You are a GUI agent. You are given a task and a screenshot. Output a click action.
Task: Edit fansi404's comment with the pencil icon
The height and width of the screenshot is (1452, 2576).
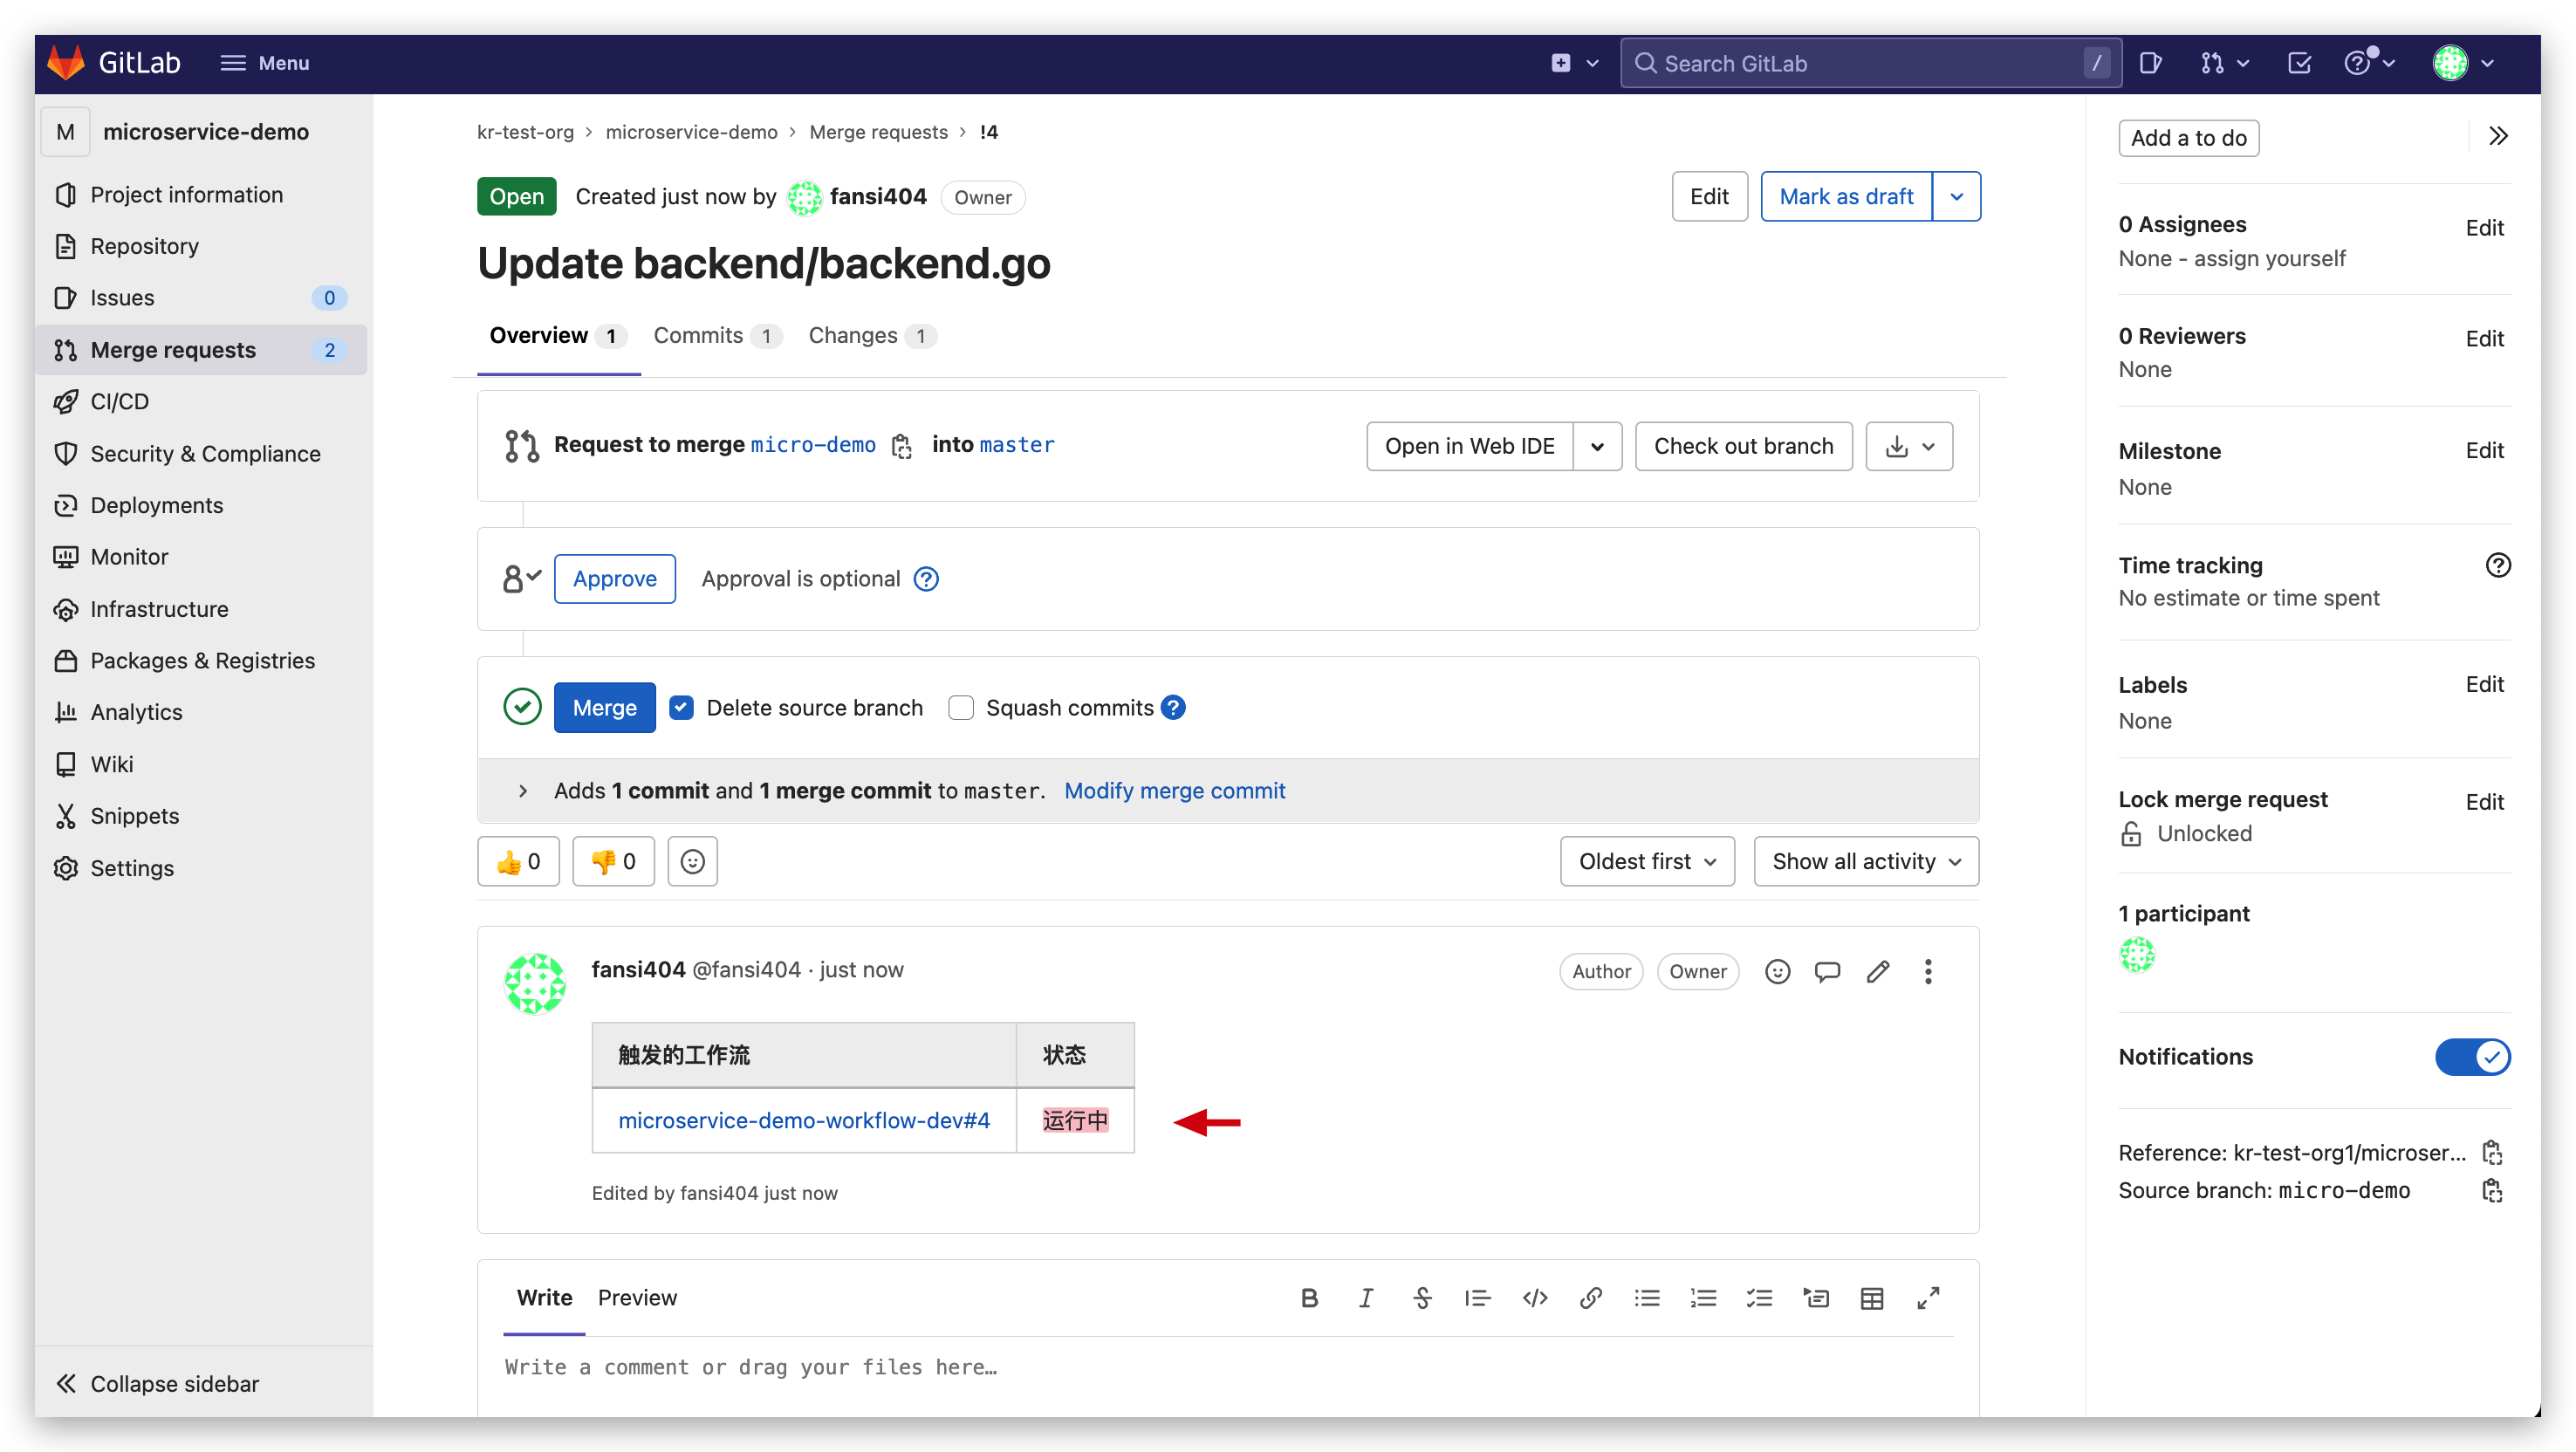click(1878, 971)
